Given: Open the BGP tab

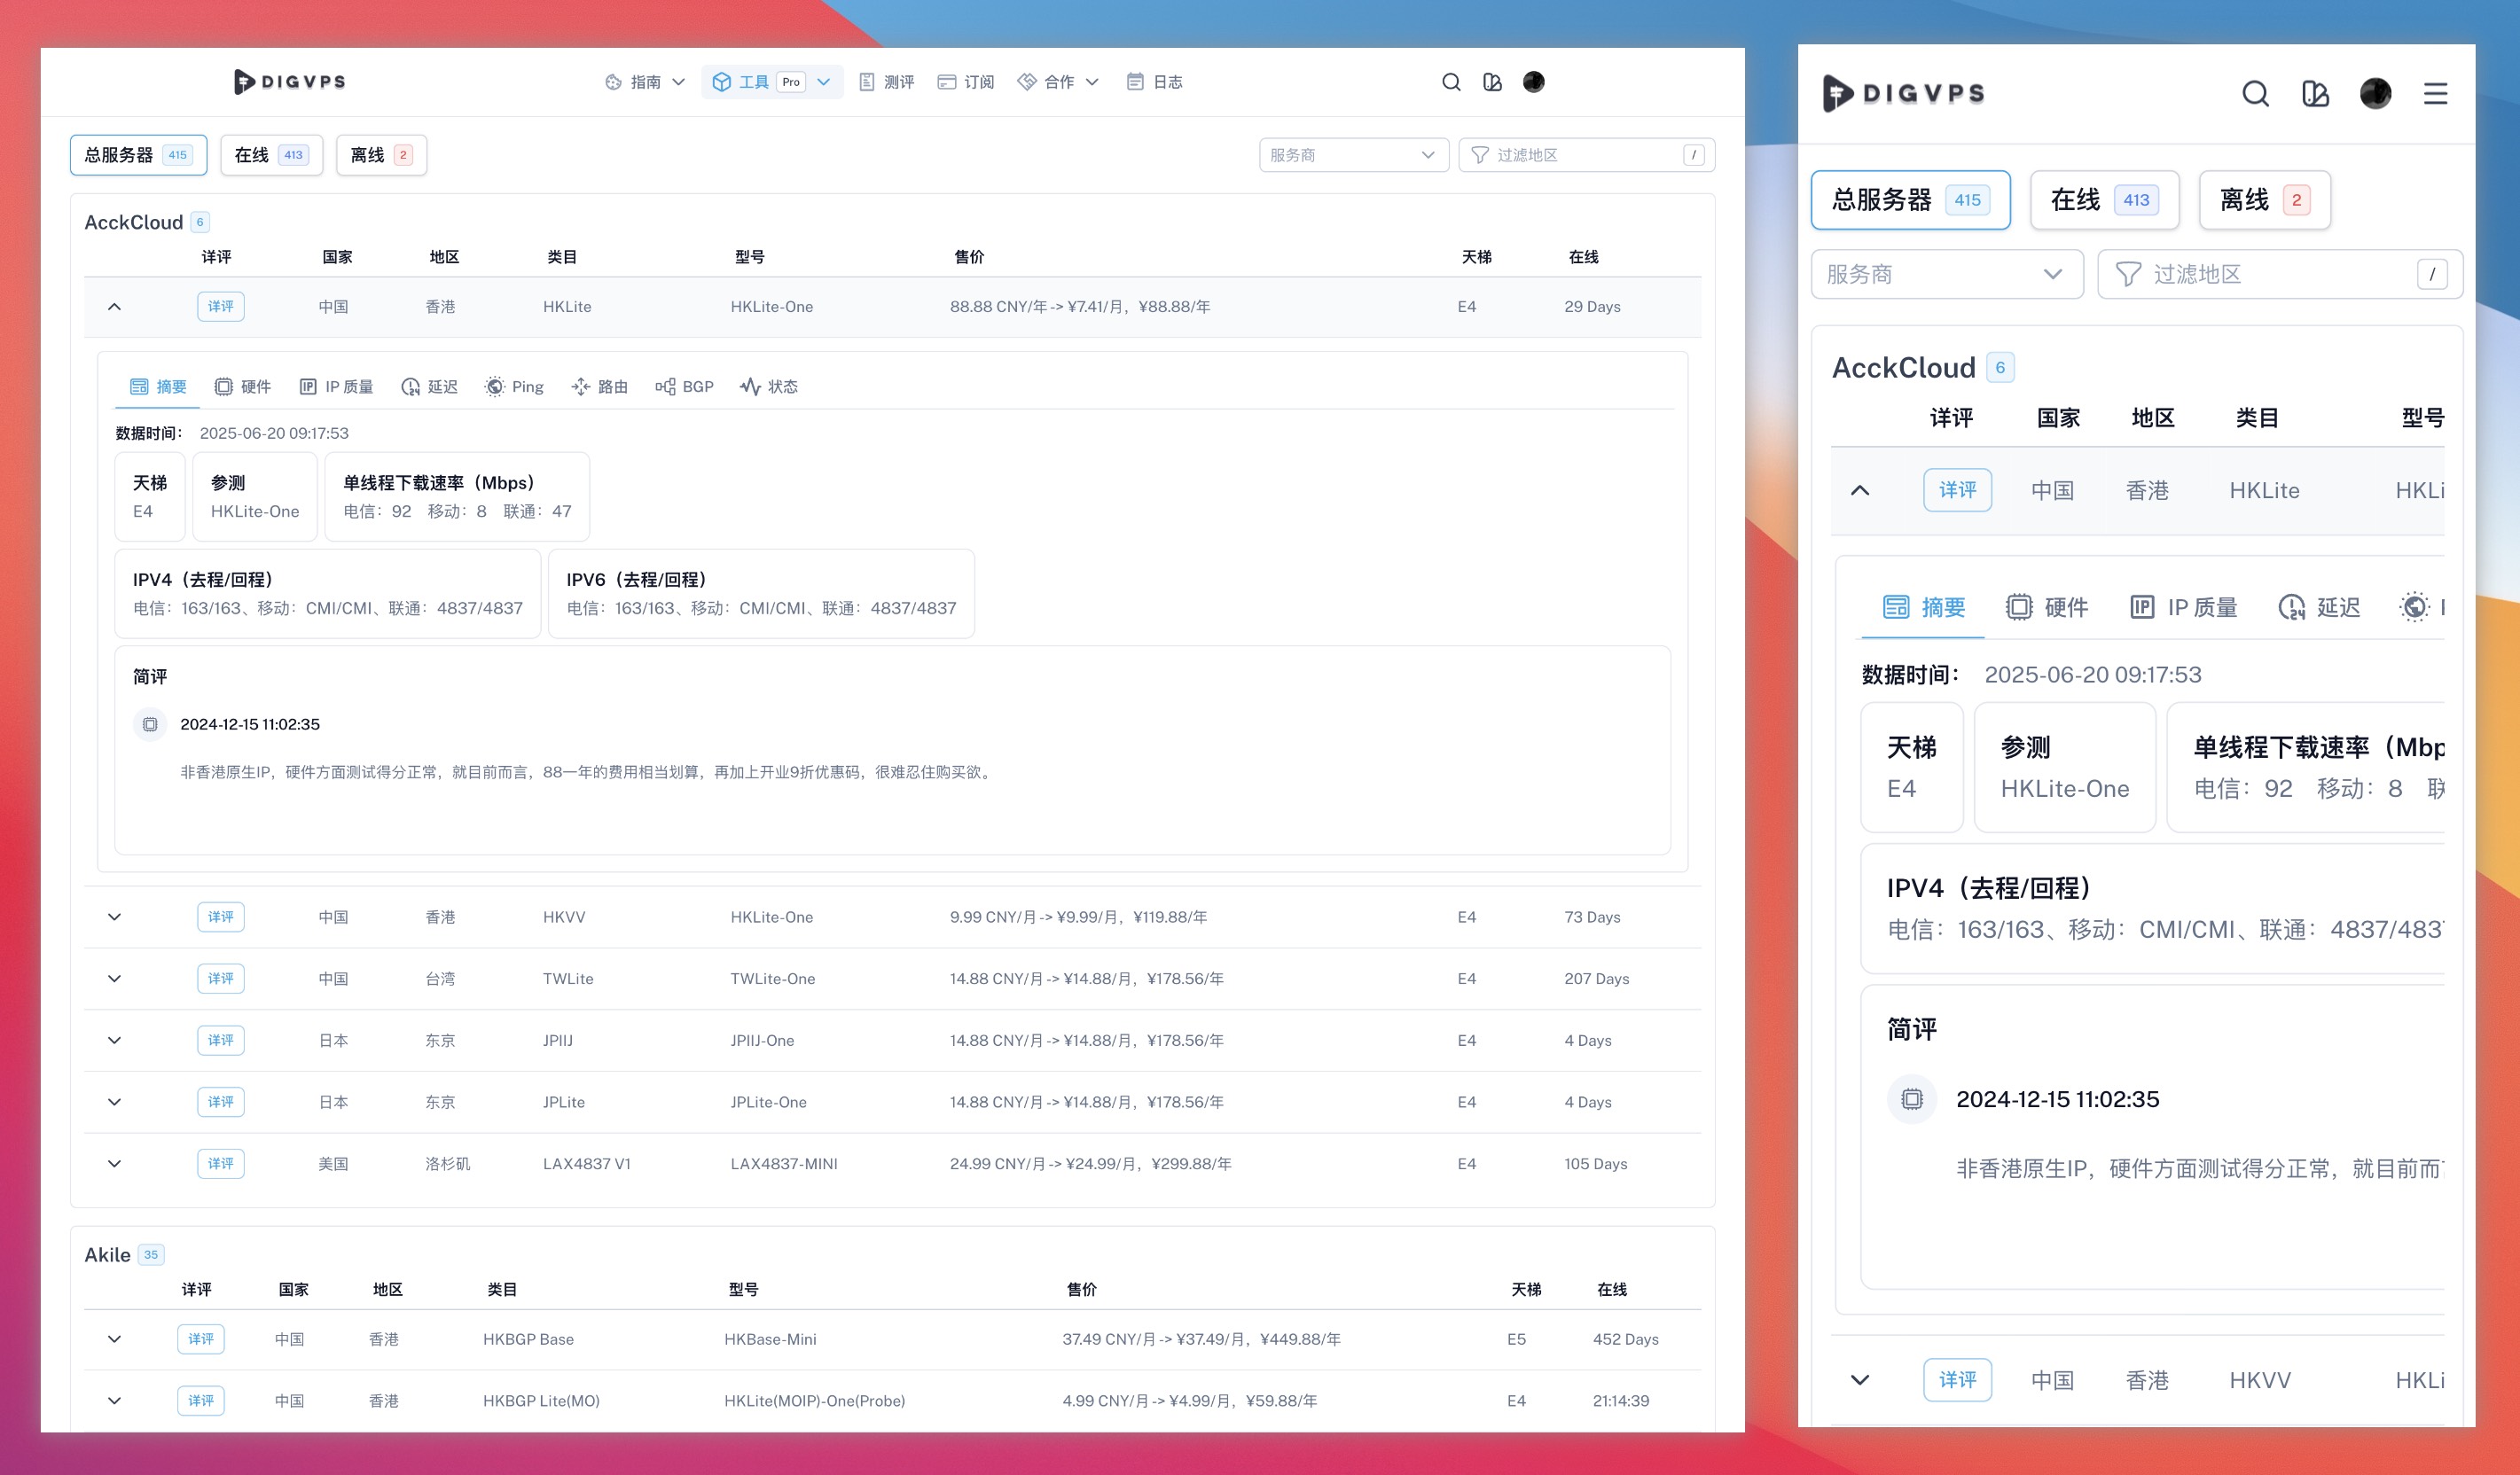Looking at the screenshot, I should [685, 387].
